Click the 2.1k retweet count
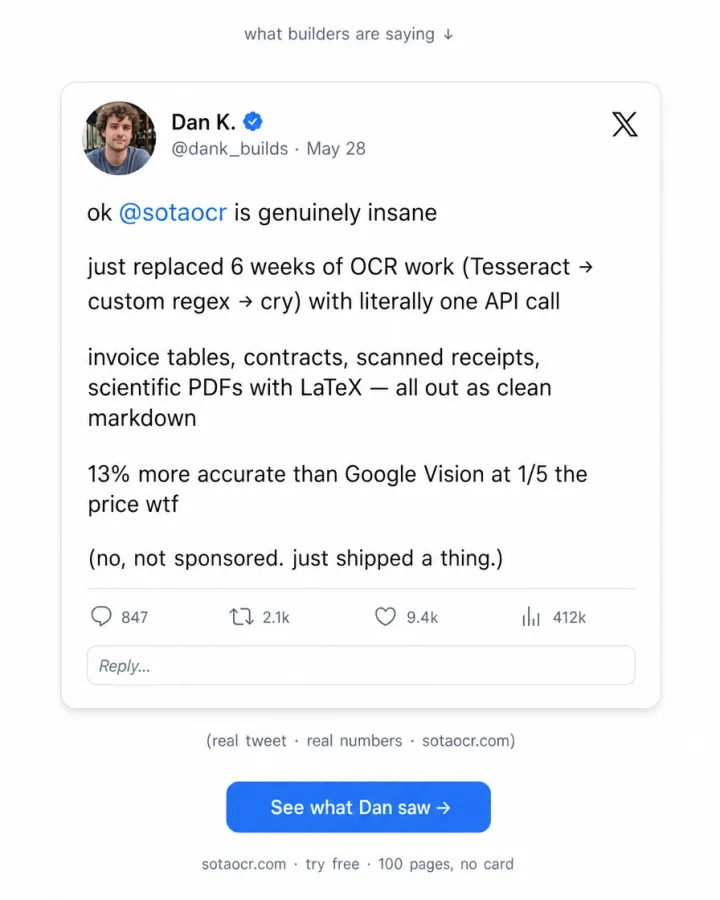 point(276,618)
